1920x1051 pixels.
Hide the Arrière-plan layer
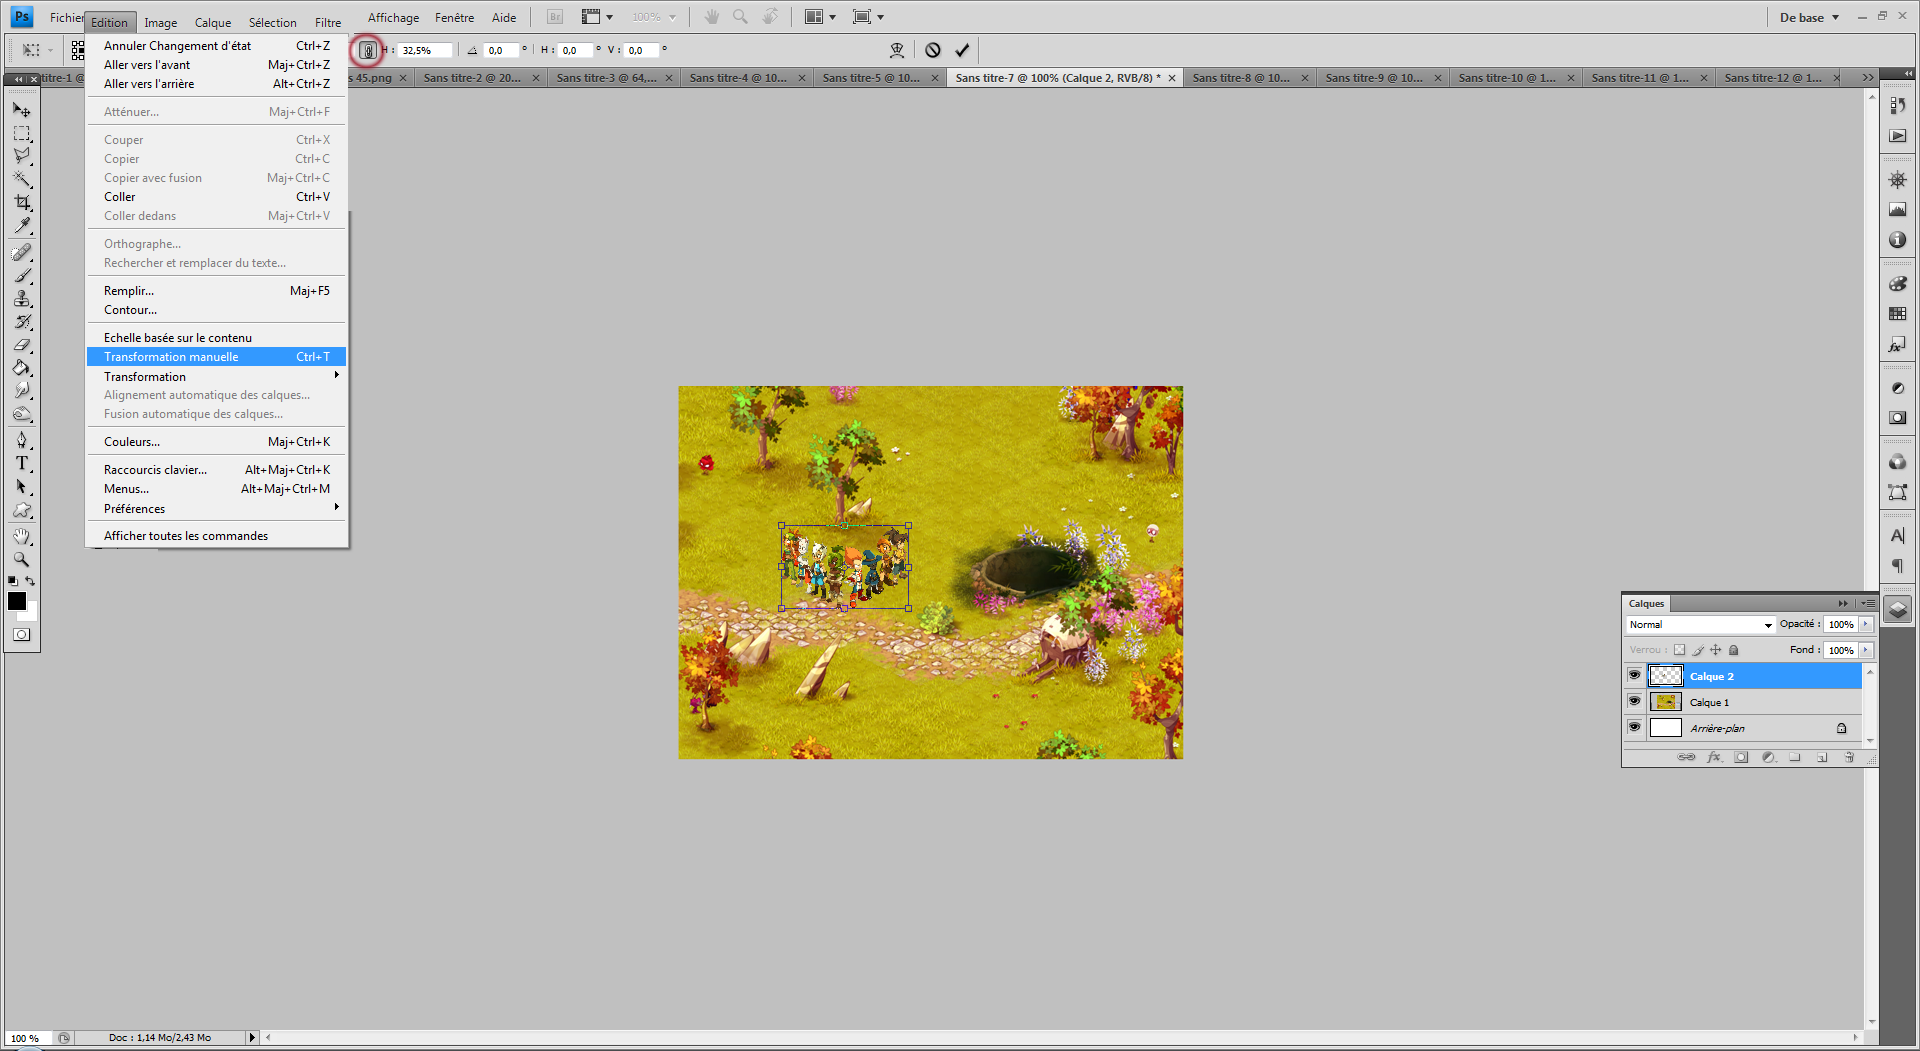[x=1634, y=727]
